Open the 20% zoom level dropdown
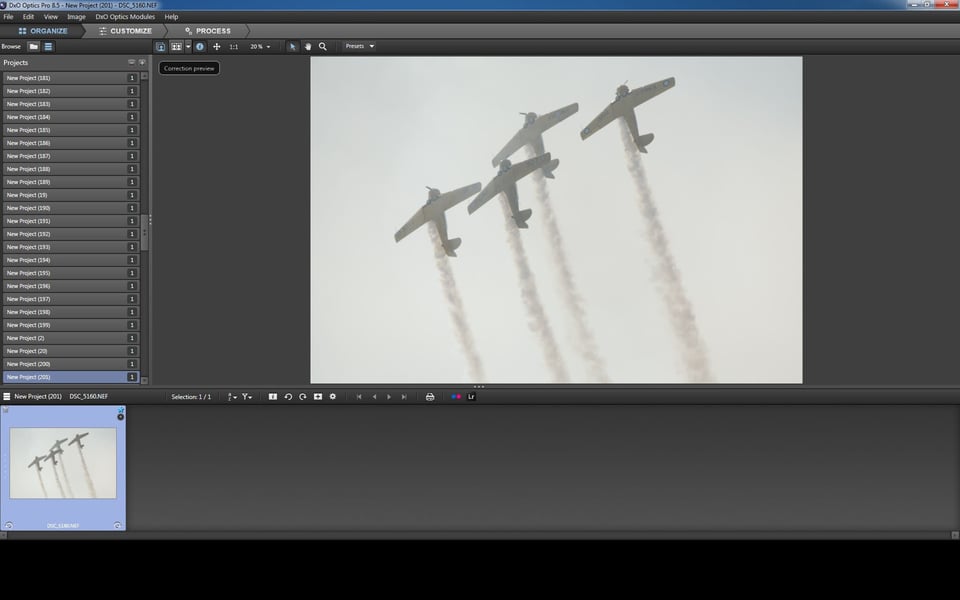960x600 pixels. click(x=260, y=47)
